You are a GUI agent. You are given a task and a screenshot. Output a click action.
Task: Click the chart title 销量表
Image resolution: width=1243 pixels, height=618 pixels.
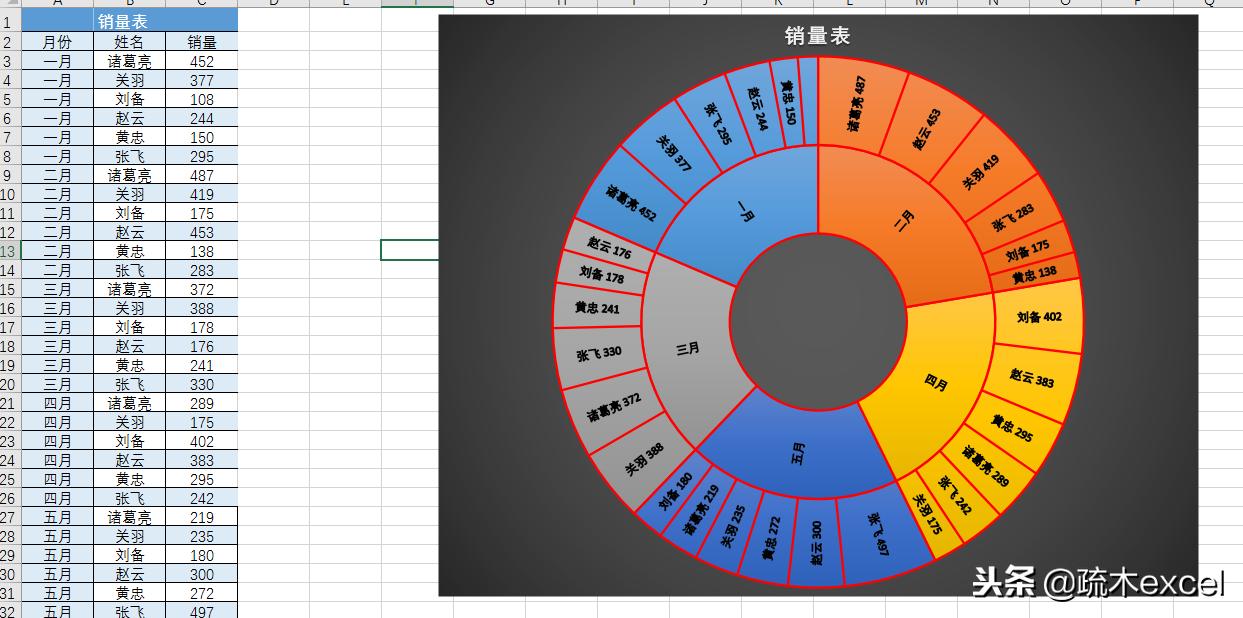[x=817, y=36]
